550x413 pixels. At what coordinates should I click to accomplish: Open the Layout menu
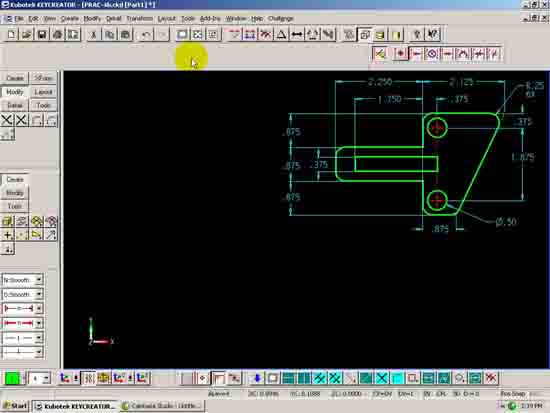click(x=166, y=19)
